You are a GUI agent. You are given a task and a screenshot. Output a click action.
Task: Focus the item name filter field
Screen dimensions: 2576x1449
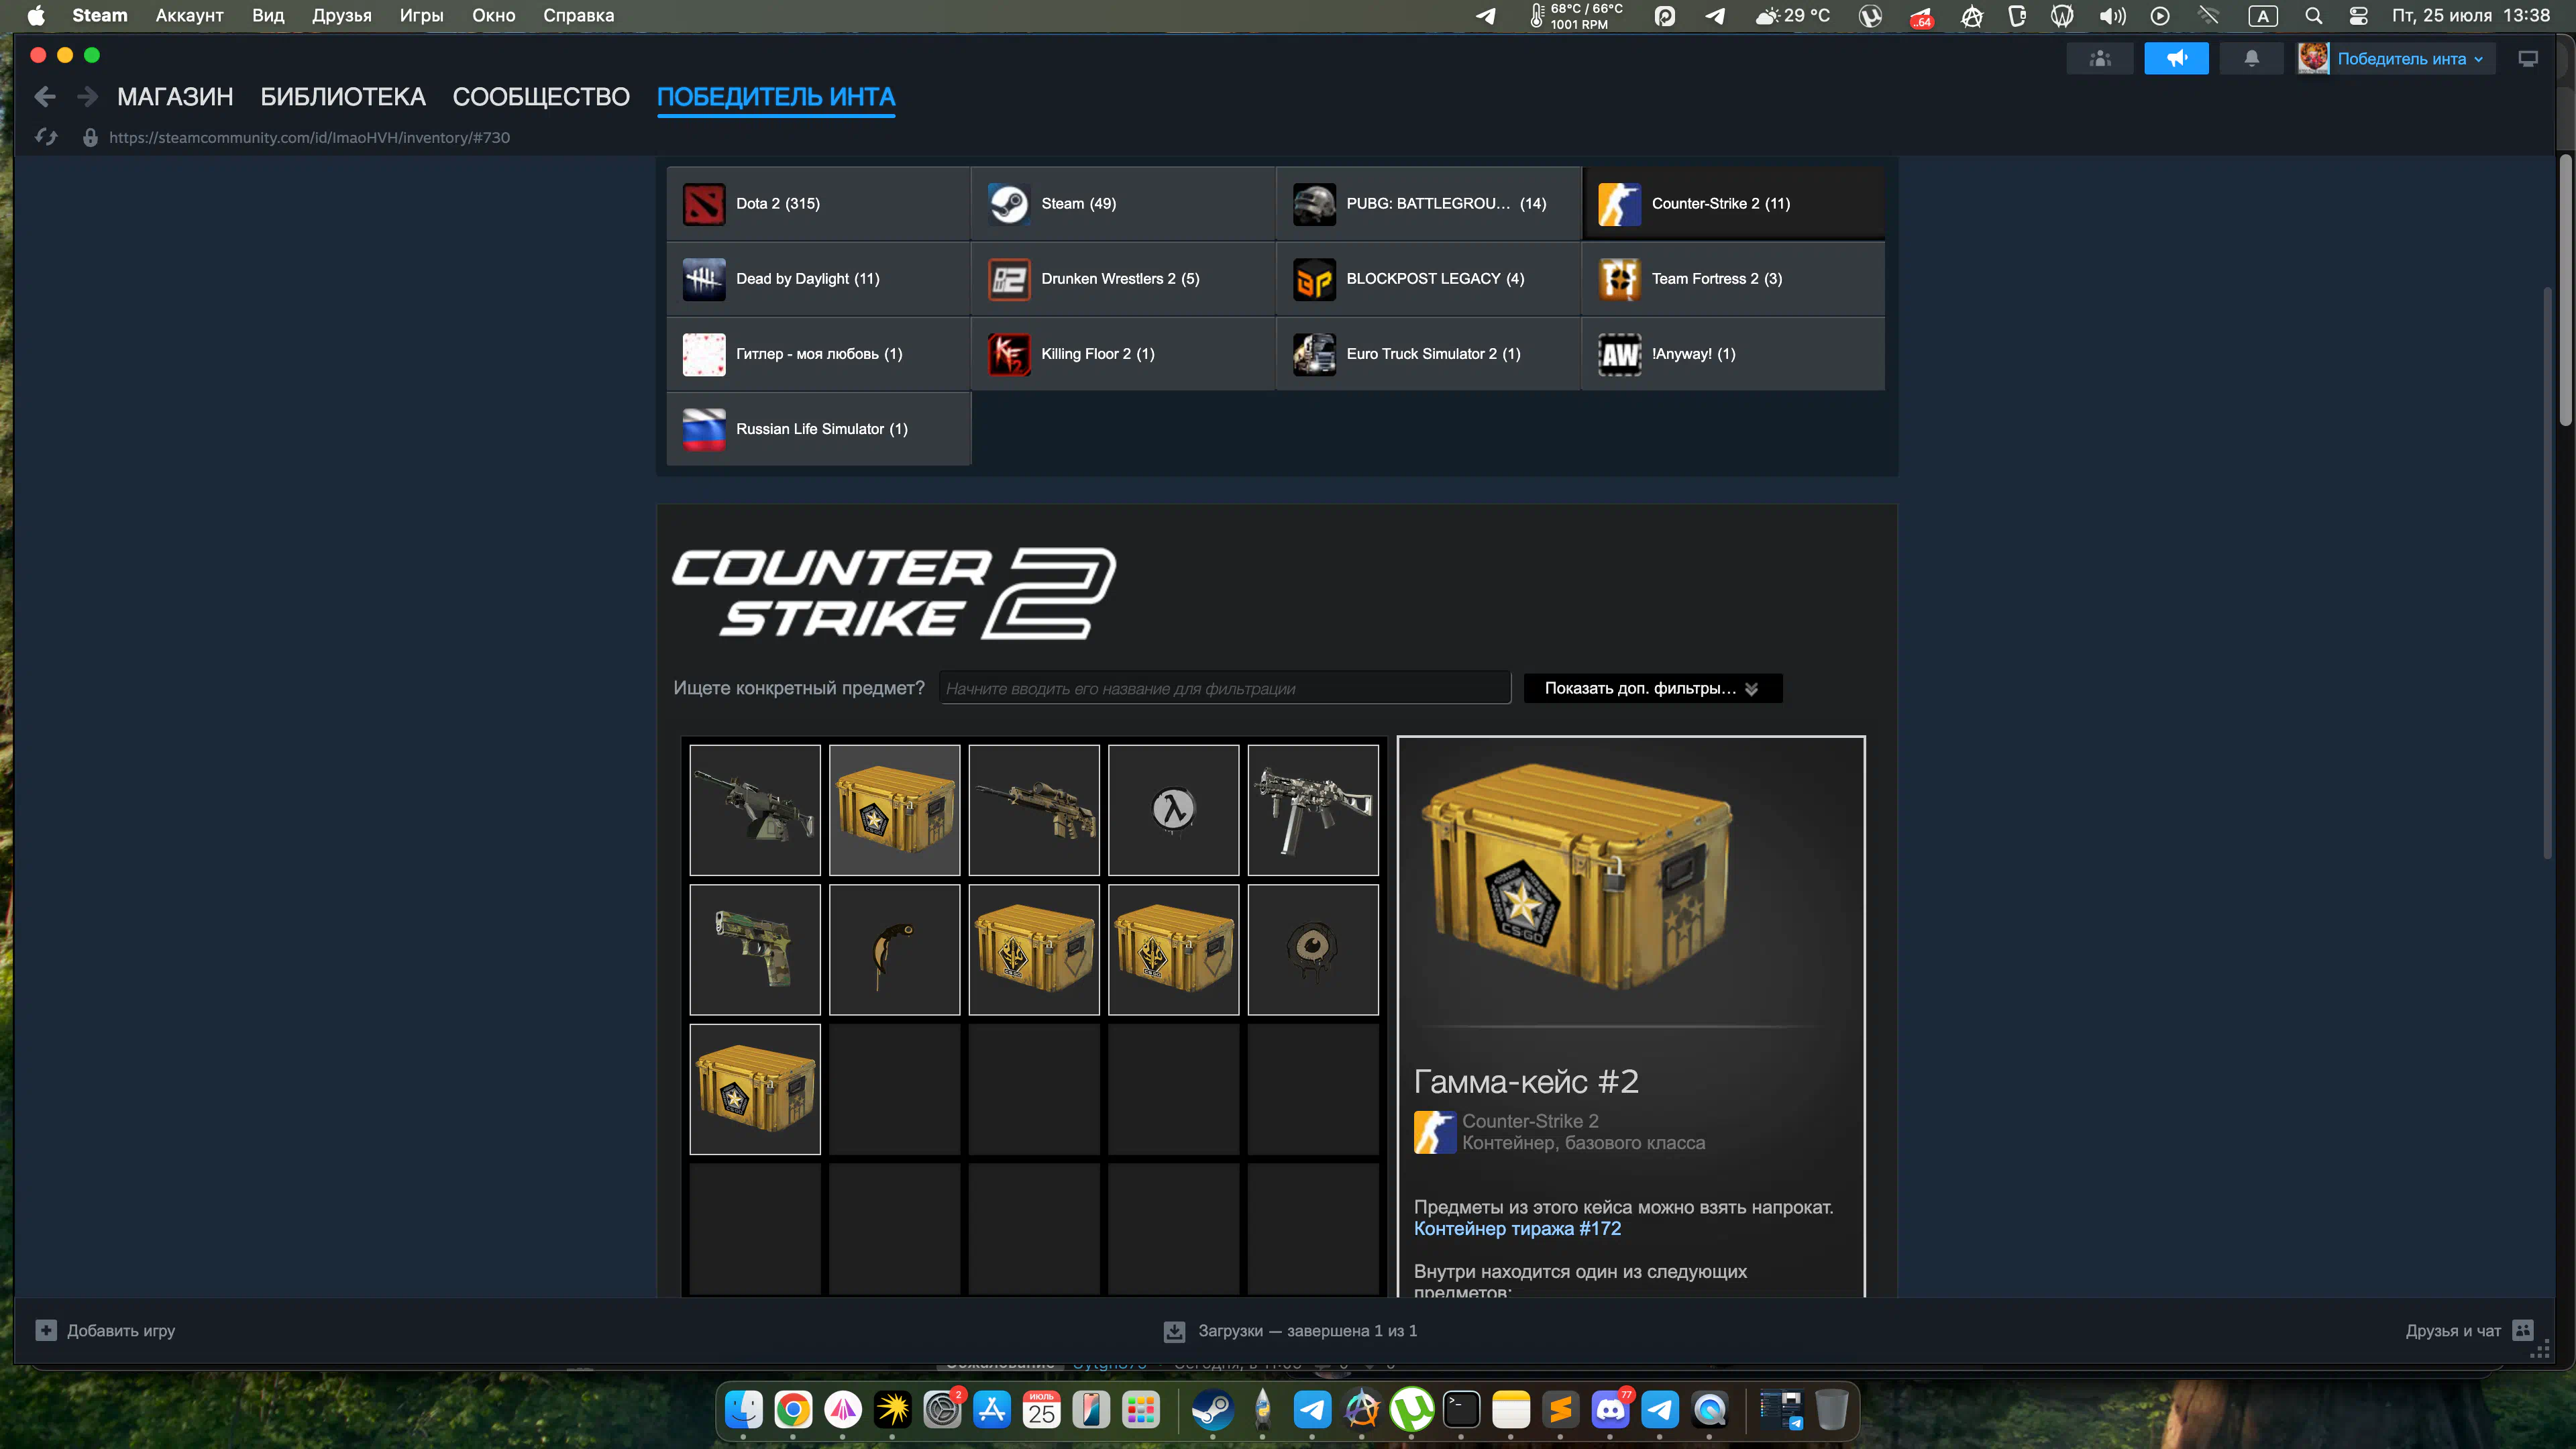[x=1224, y=688]
